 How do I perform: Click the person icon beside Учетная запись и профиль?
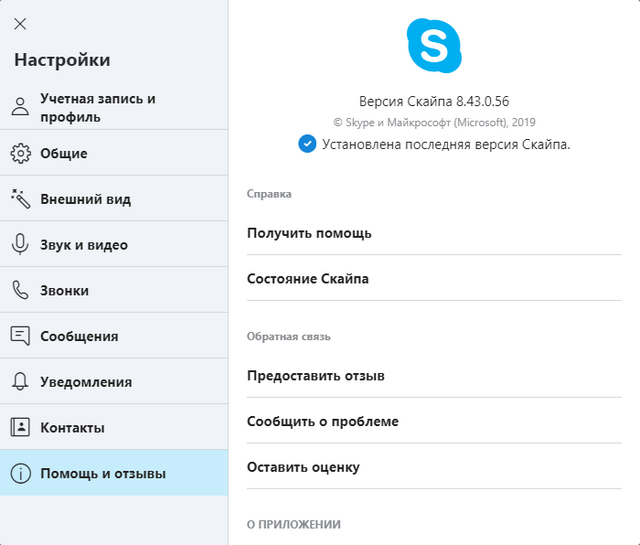(20, 107)
